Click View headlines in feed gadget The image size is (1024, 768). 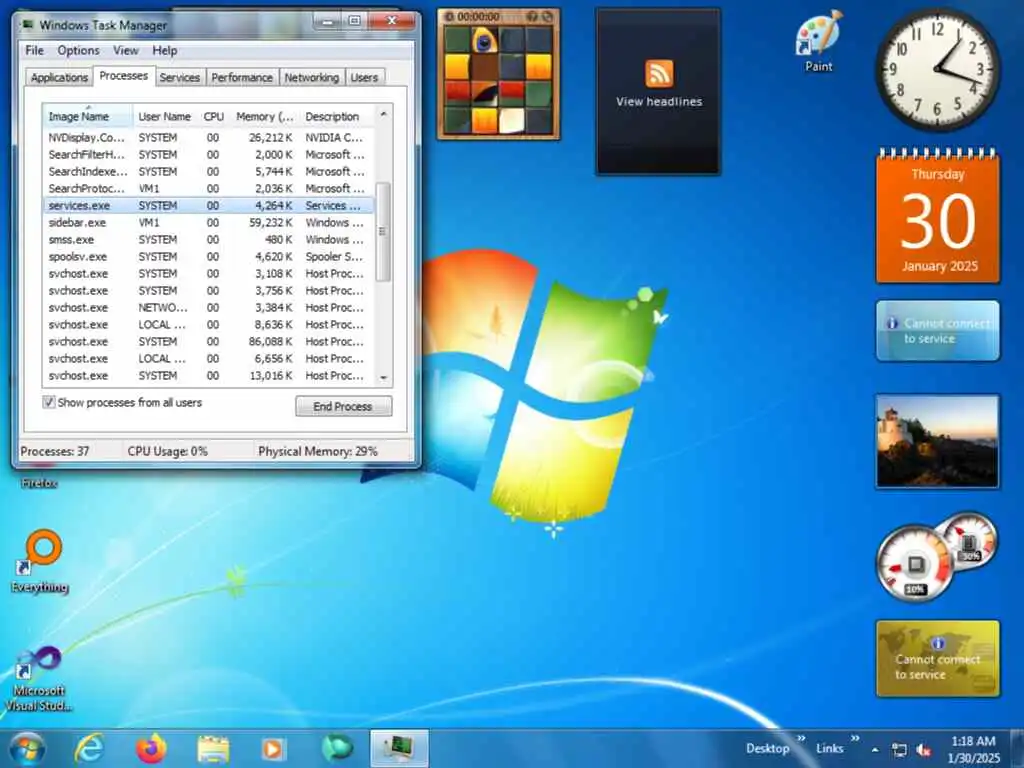pos(659,102)
